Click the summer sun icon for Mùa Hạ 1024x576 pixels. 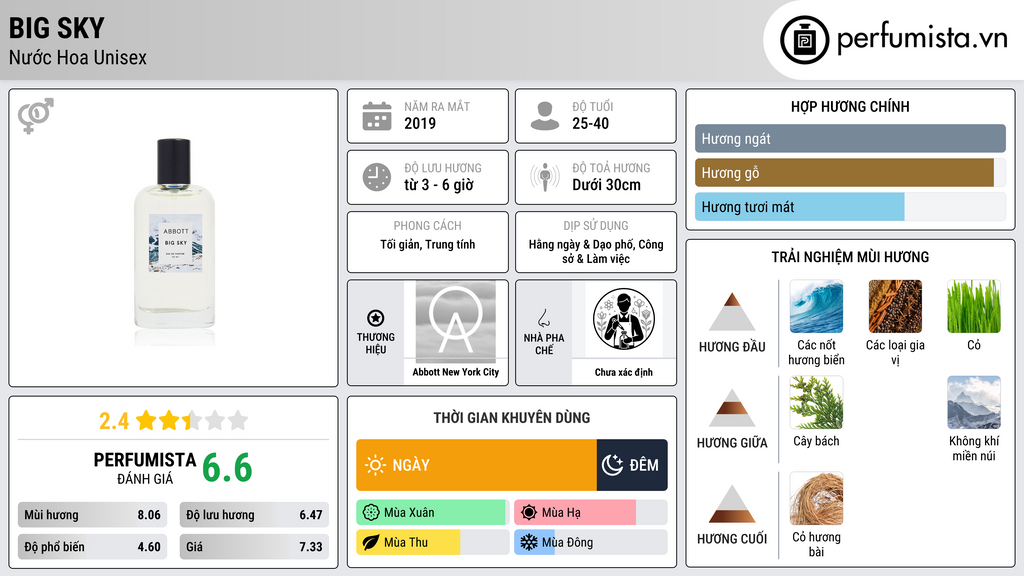529,513
